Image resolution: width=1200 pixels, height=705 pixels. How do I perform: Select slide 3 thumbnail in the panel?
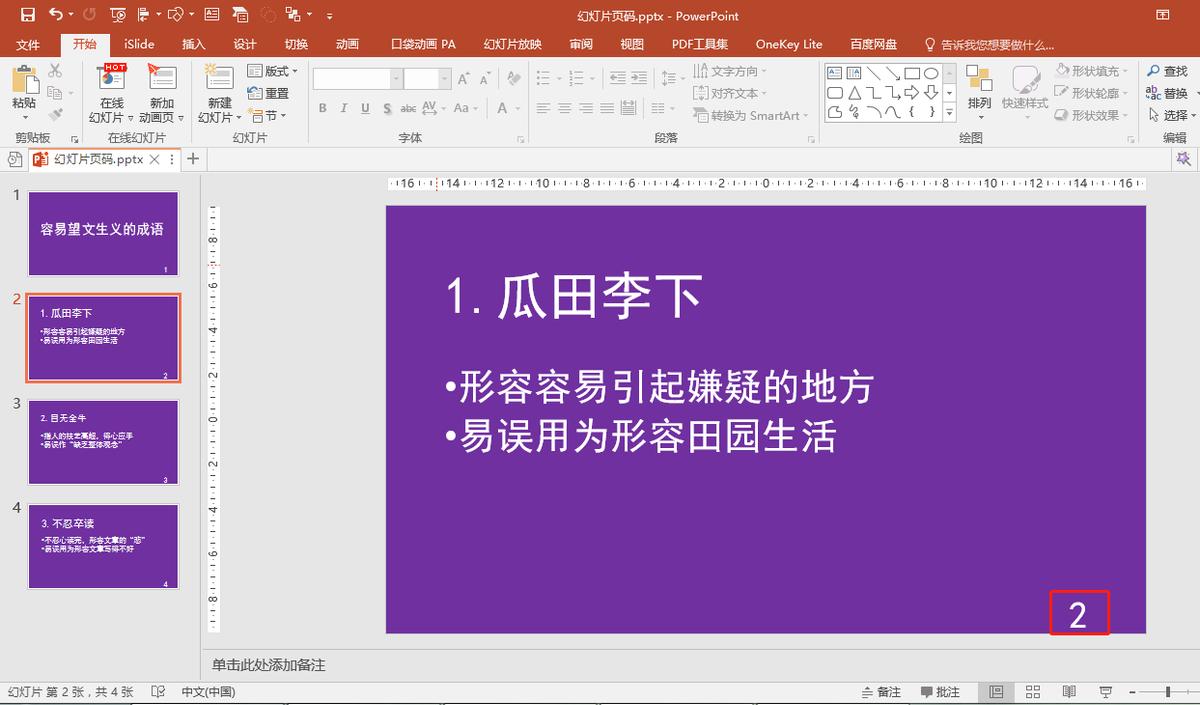tap(103, 441)
